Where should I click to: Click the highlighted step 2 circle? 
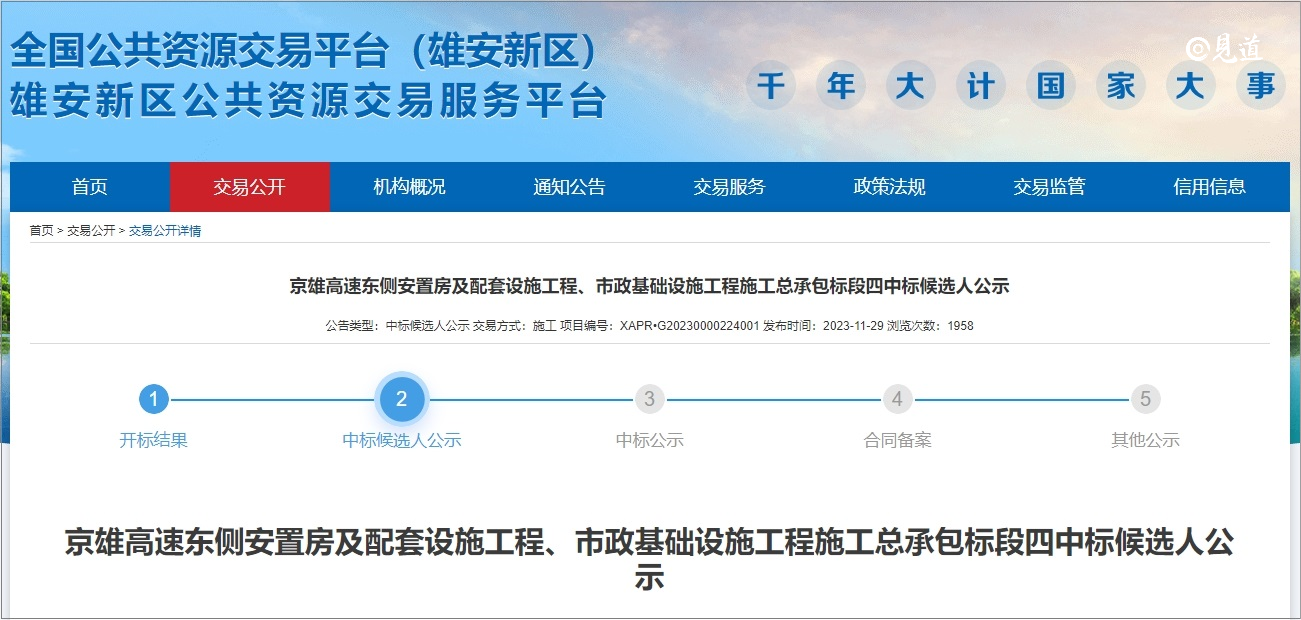coord(401,399)
